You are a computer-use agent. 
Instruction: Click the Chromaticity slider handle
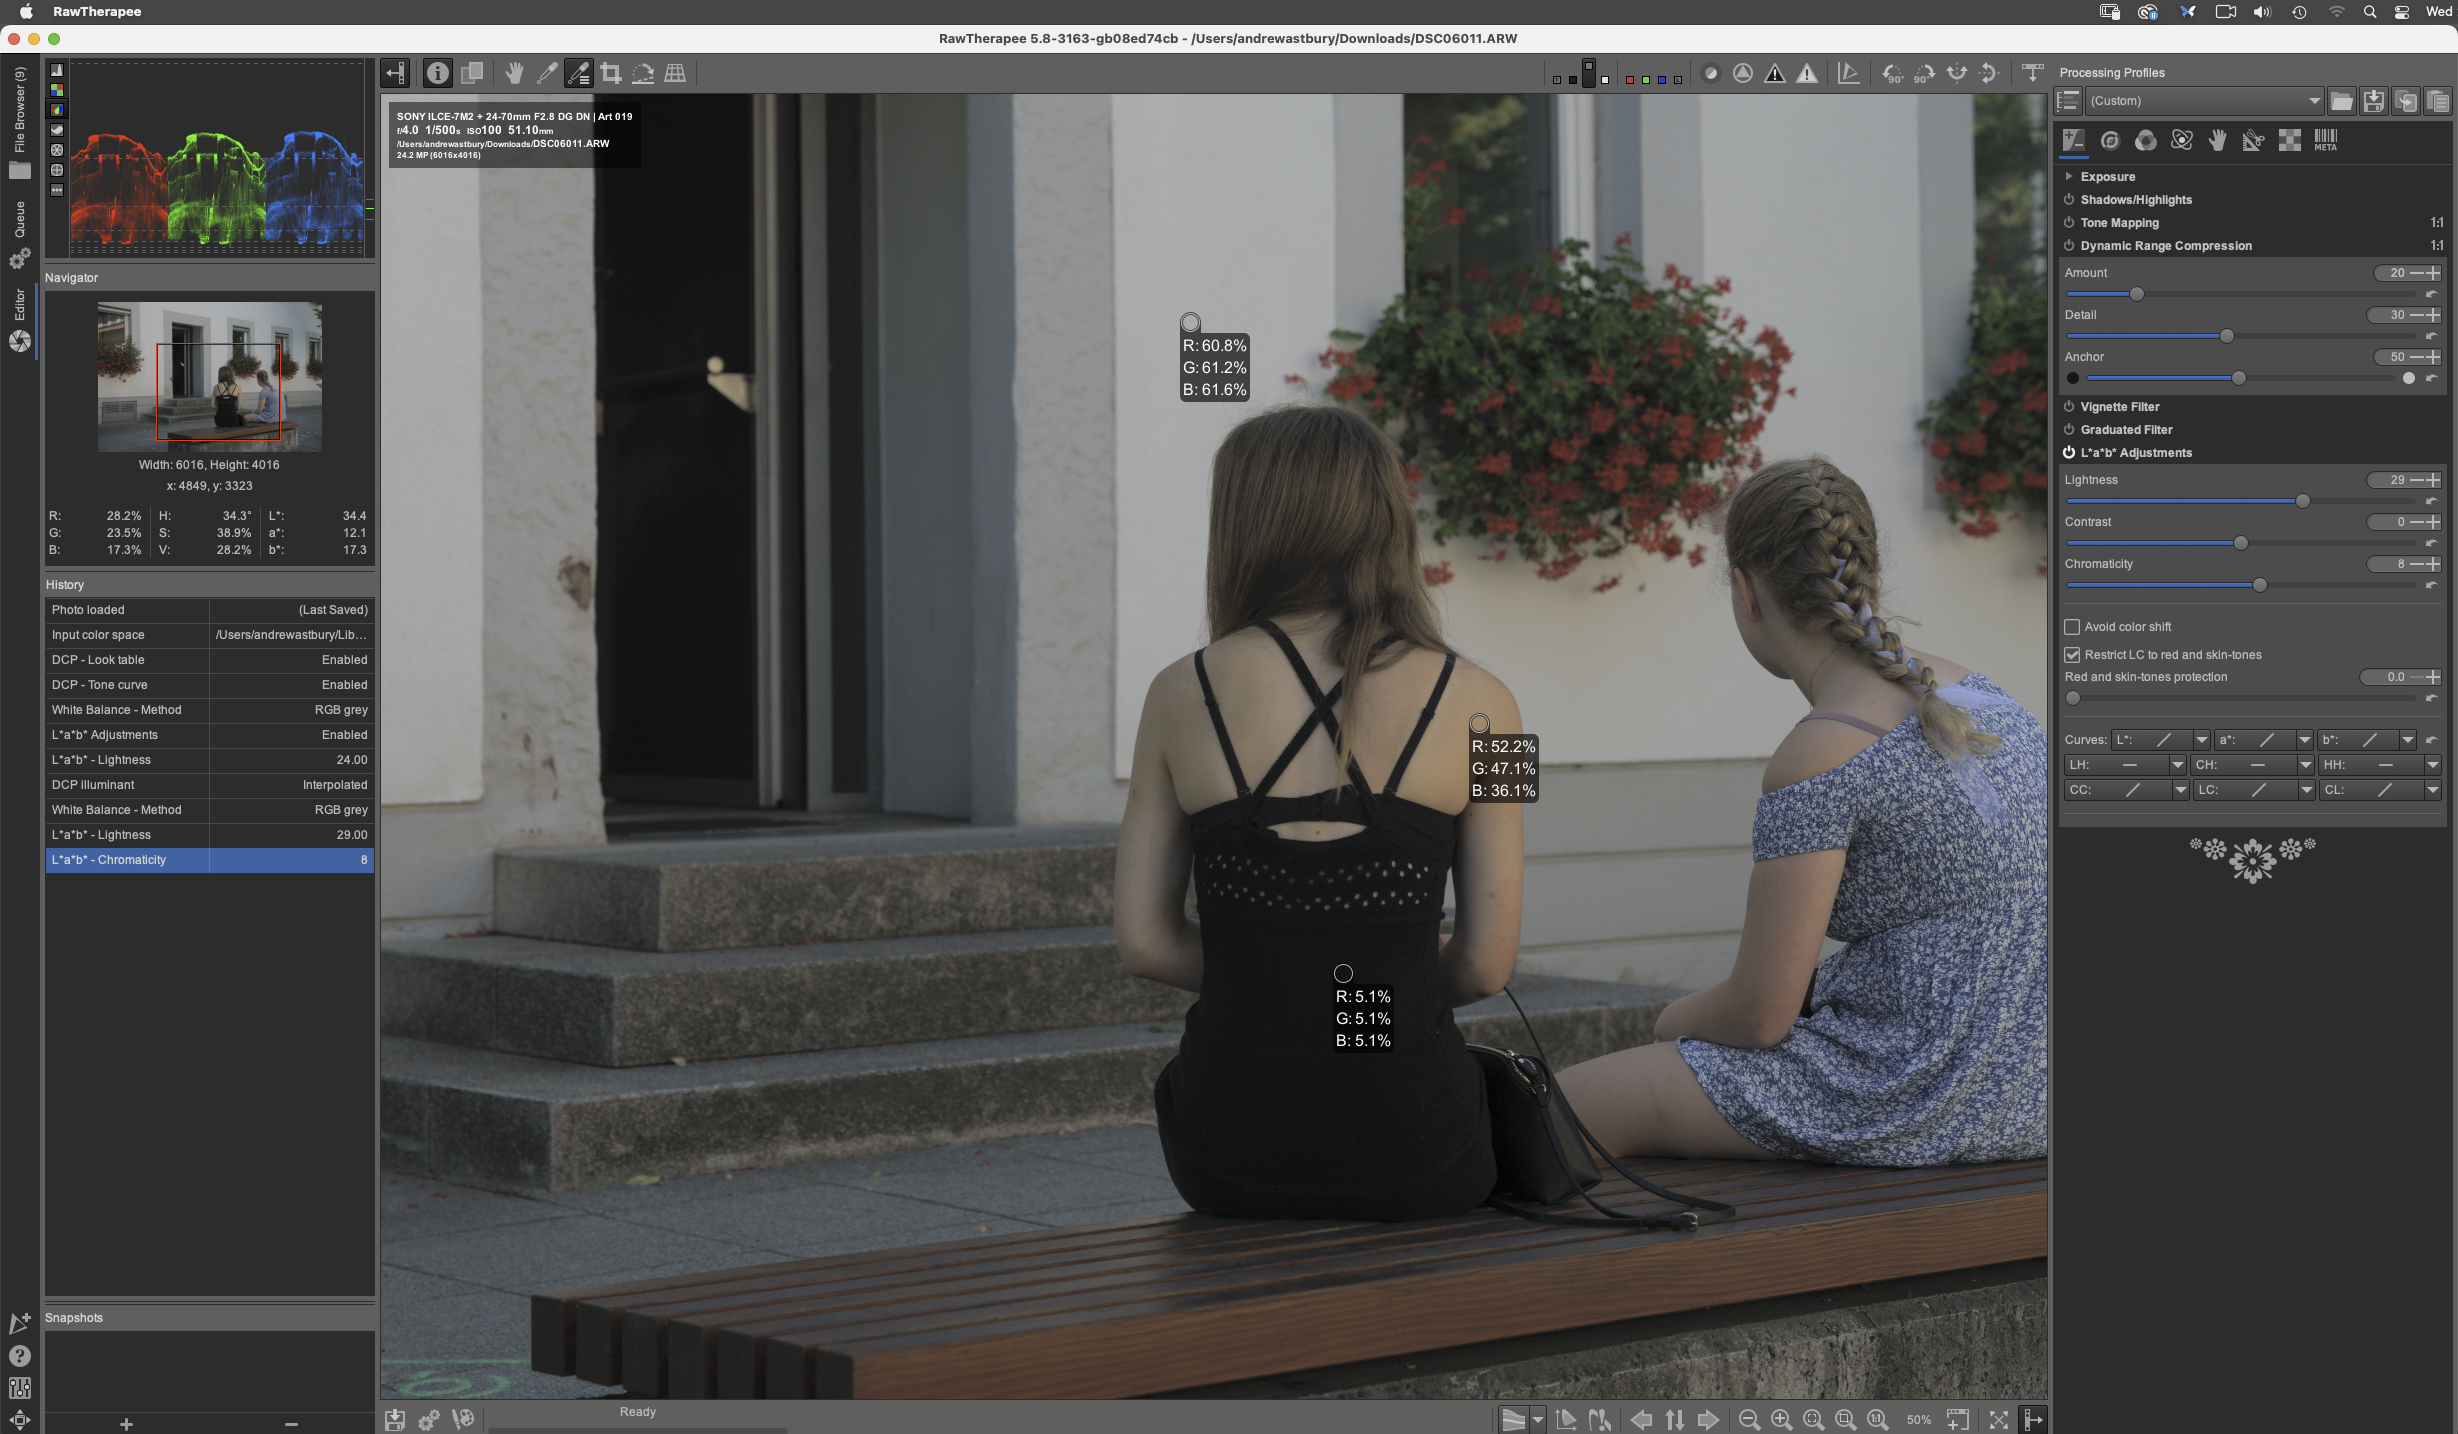click(x=2259, y=585)
